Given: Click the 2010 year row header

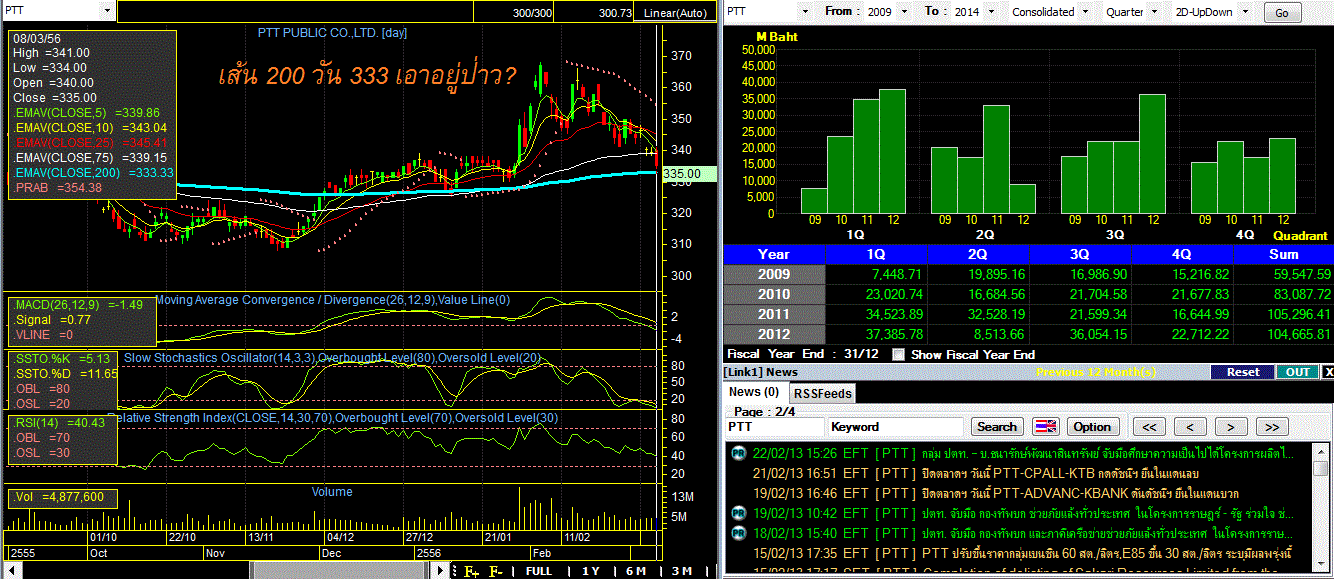Looking at the screenshot, I should pyautogui.click(x=774, y=294).
